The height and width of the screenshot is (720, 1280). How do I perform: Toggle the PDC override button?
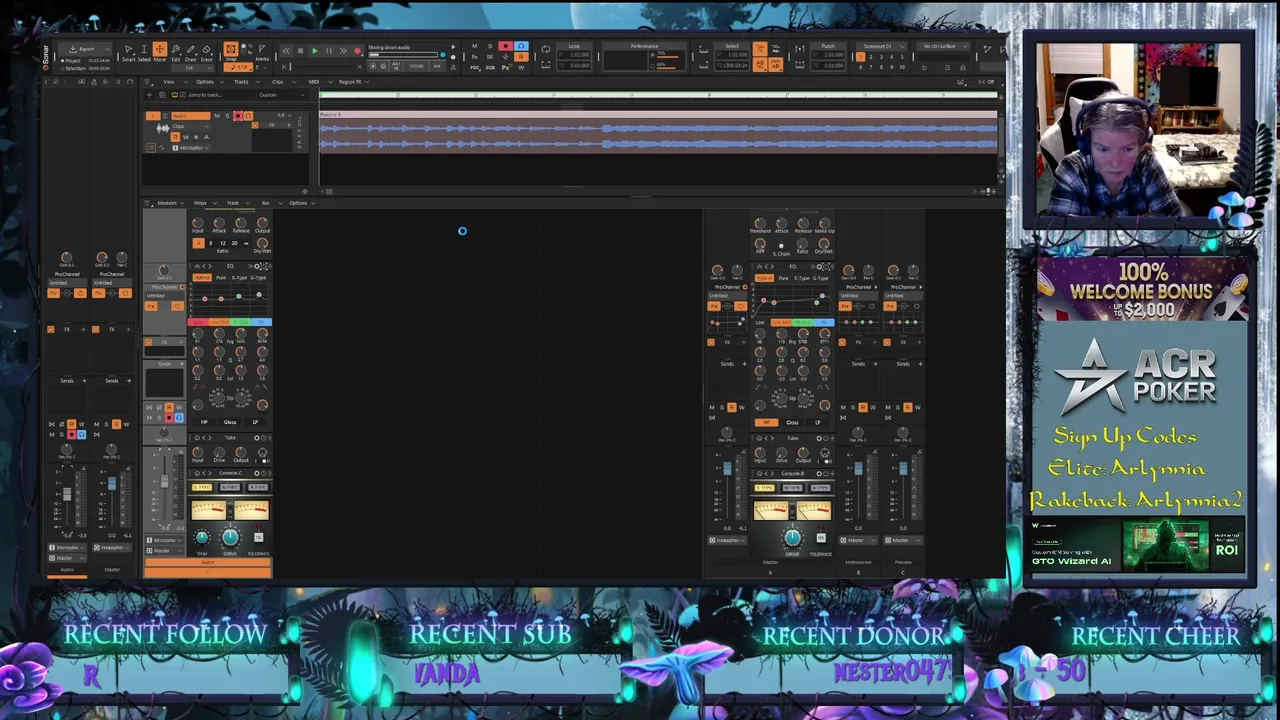tap(474, 68)
